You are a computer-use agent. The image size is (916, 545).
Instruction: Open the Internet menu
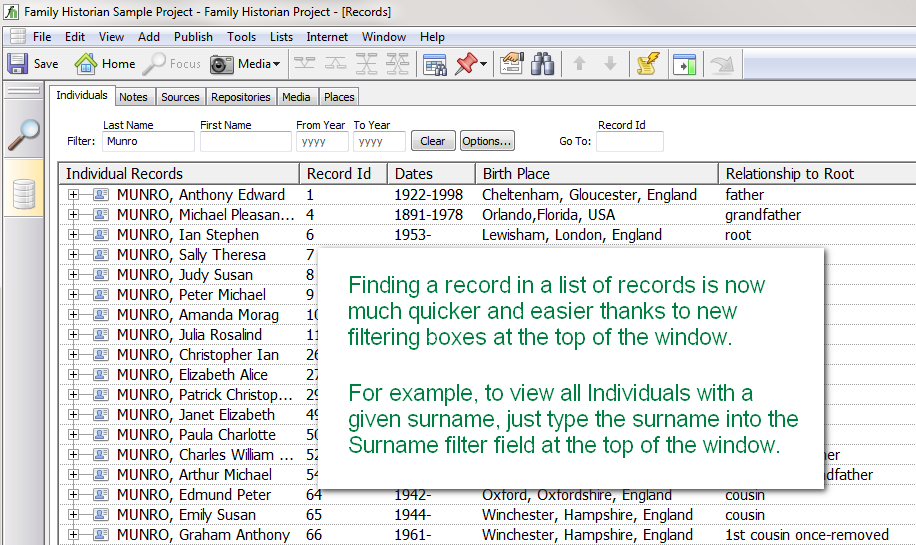[x=327, y=37]
